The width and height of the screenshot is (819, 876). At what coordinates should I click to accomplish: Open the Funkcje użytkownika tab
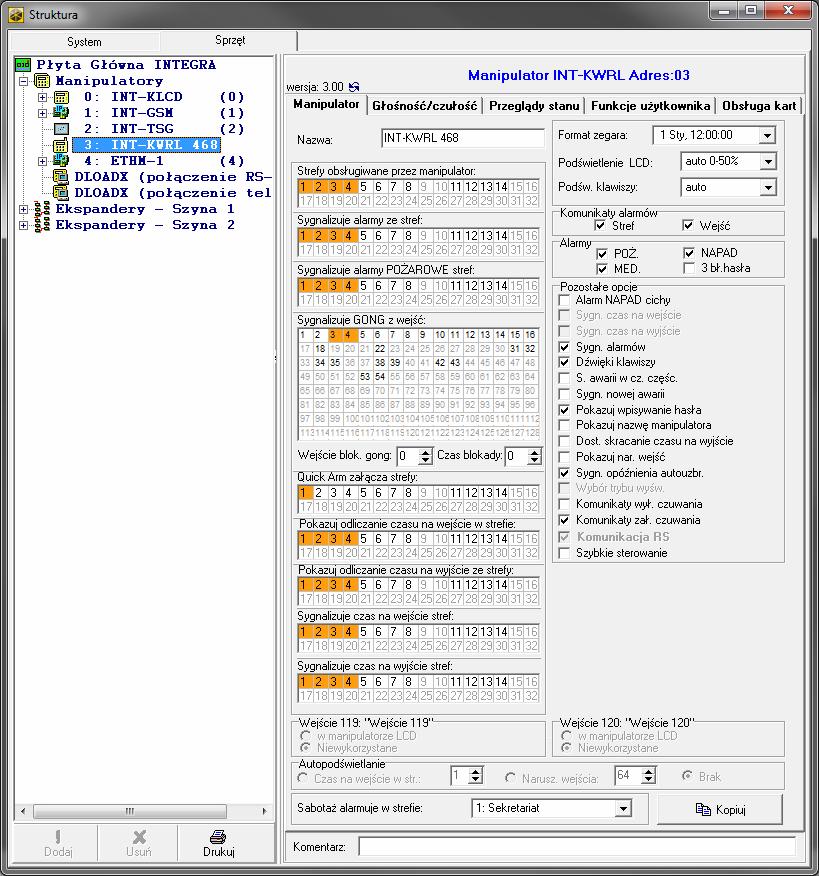(x=650, y=106)
